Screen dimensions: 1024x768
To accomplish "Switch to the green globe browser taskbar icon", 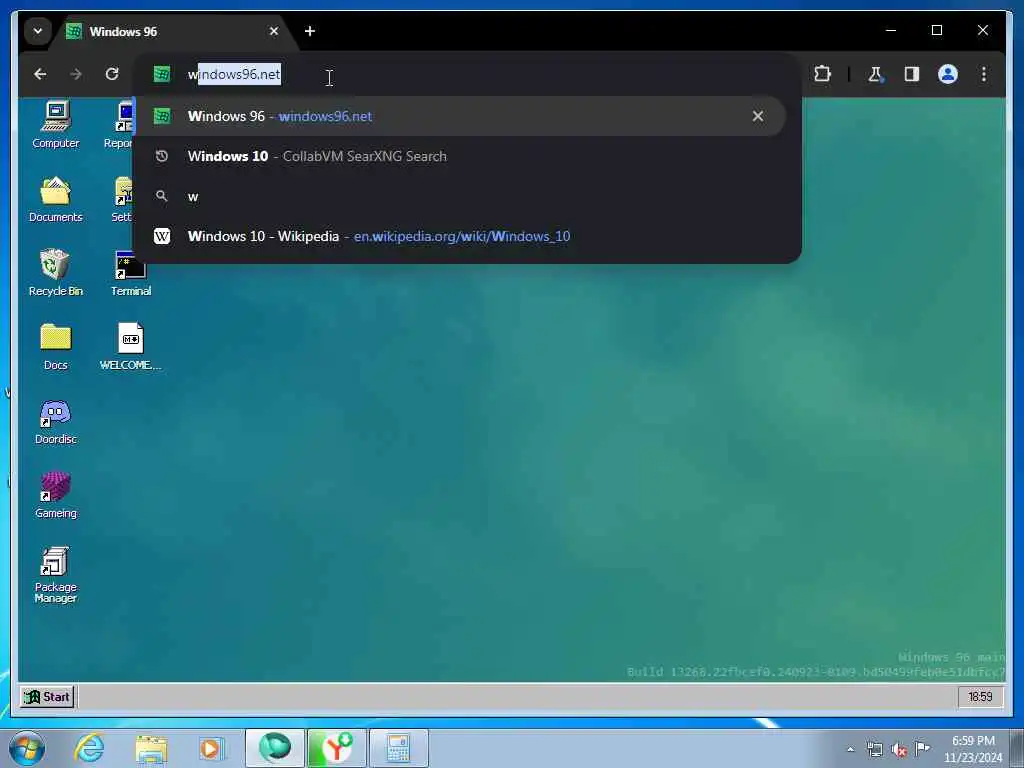I will [275, 748].
